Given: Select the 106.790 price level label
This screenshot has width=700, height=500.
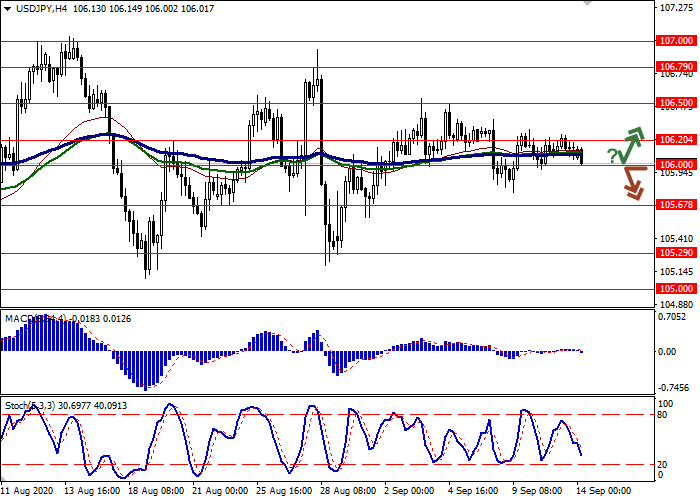Looking at the screenshot, I should (676, 68).
